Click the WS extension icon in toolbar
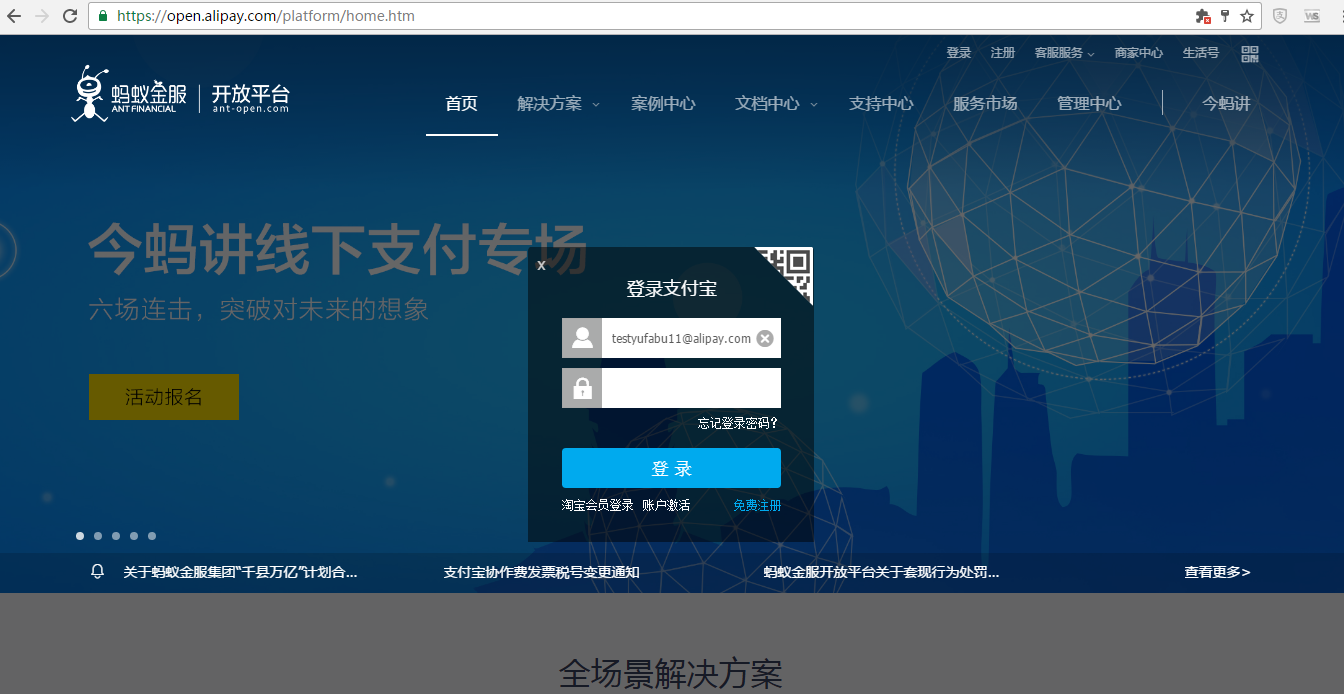Image resolution: width=1344 pixels, height=694 pixels. (x=1312, y=16)
